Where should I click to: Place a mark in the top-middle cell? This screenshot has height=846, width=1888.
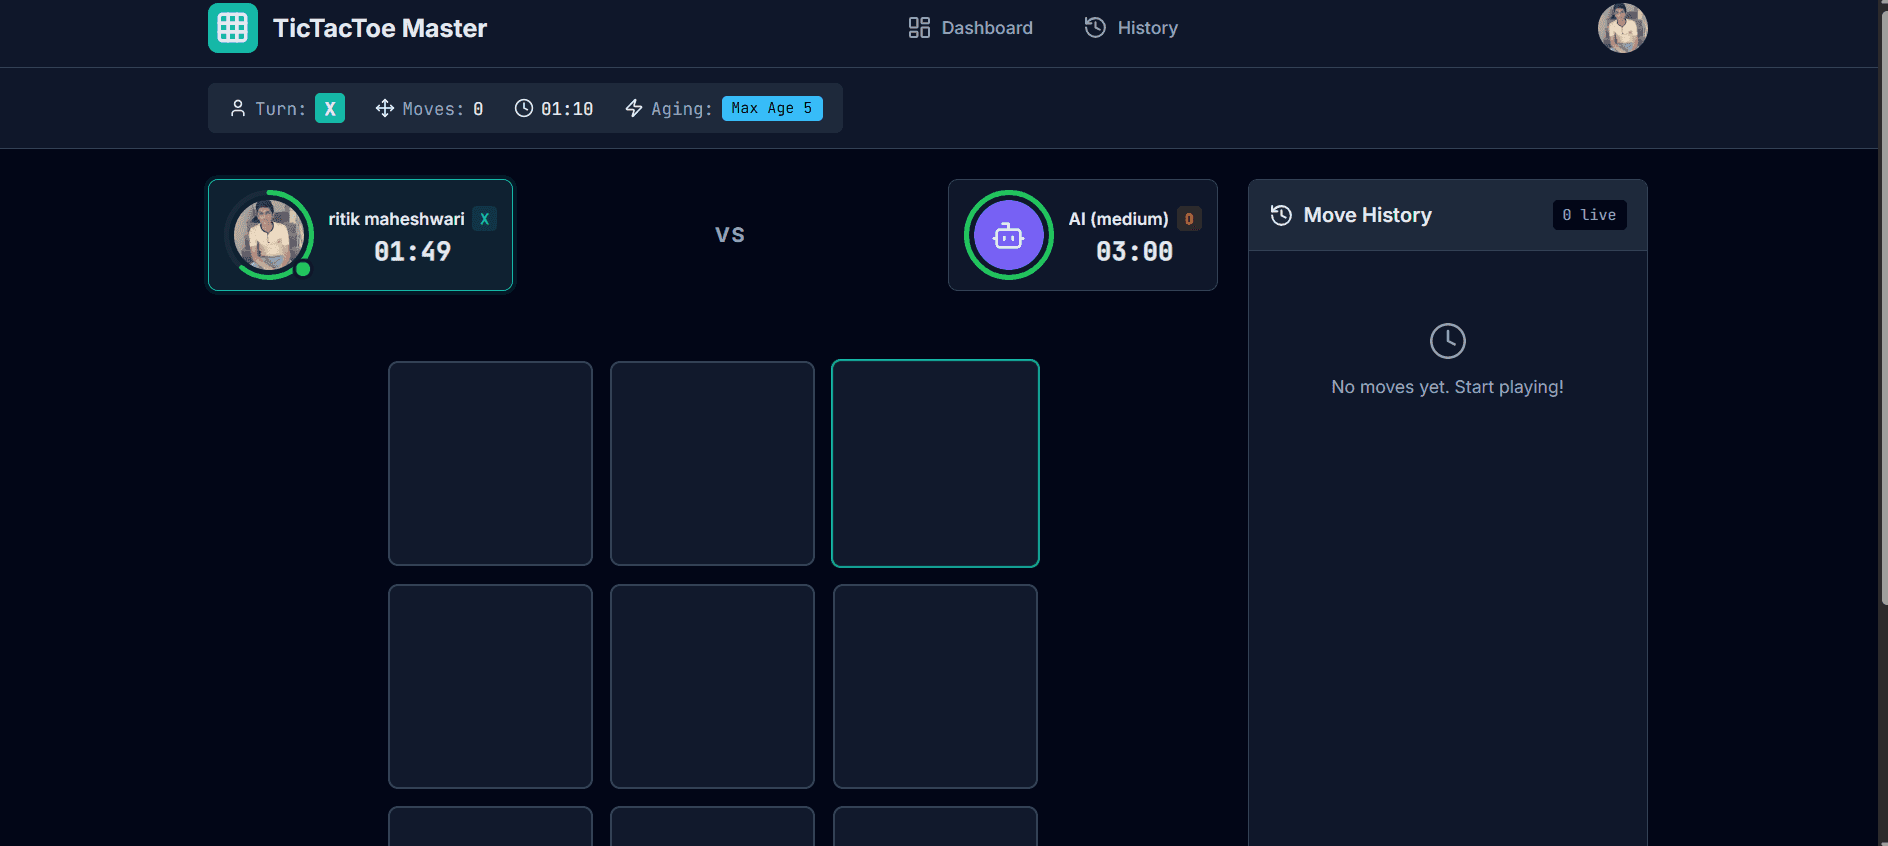[712, 463]
